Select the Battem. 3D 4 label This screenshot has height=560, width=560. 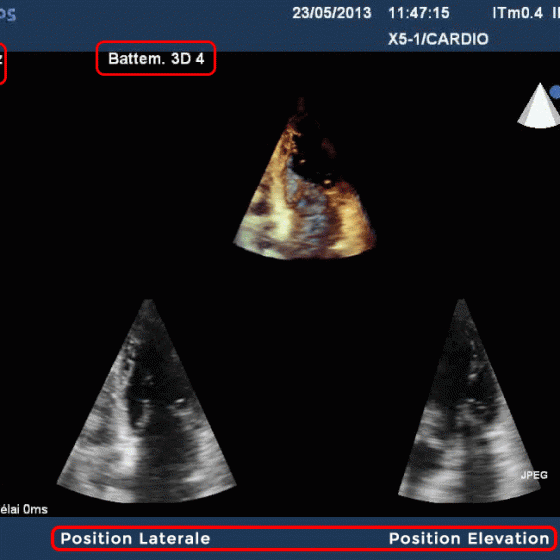156,59
